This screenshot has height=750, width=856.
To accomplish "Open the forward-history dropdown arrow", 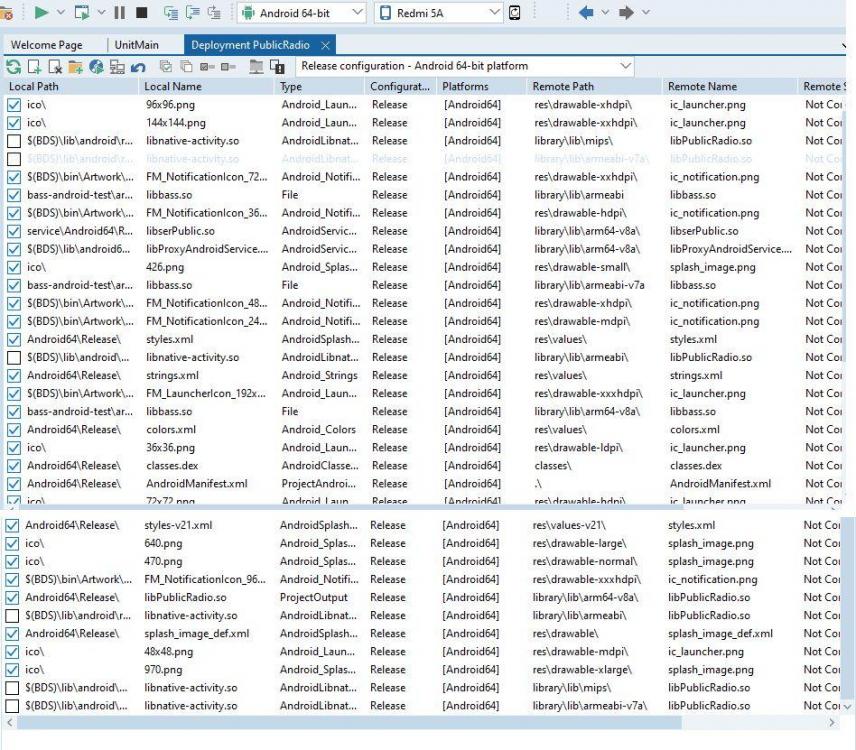I will [x=645, y=12].
